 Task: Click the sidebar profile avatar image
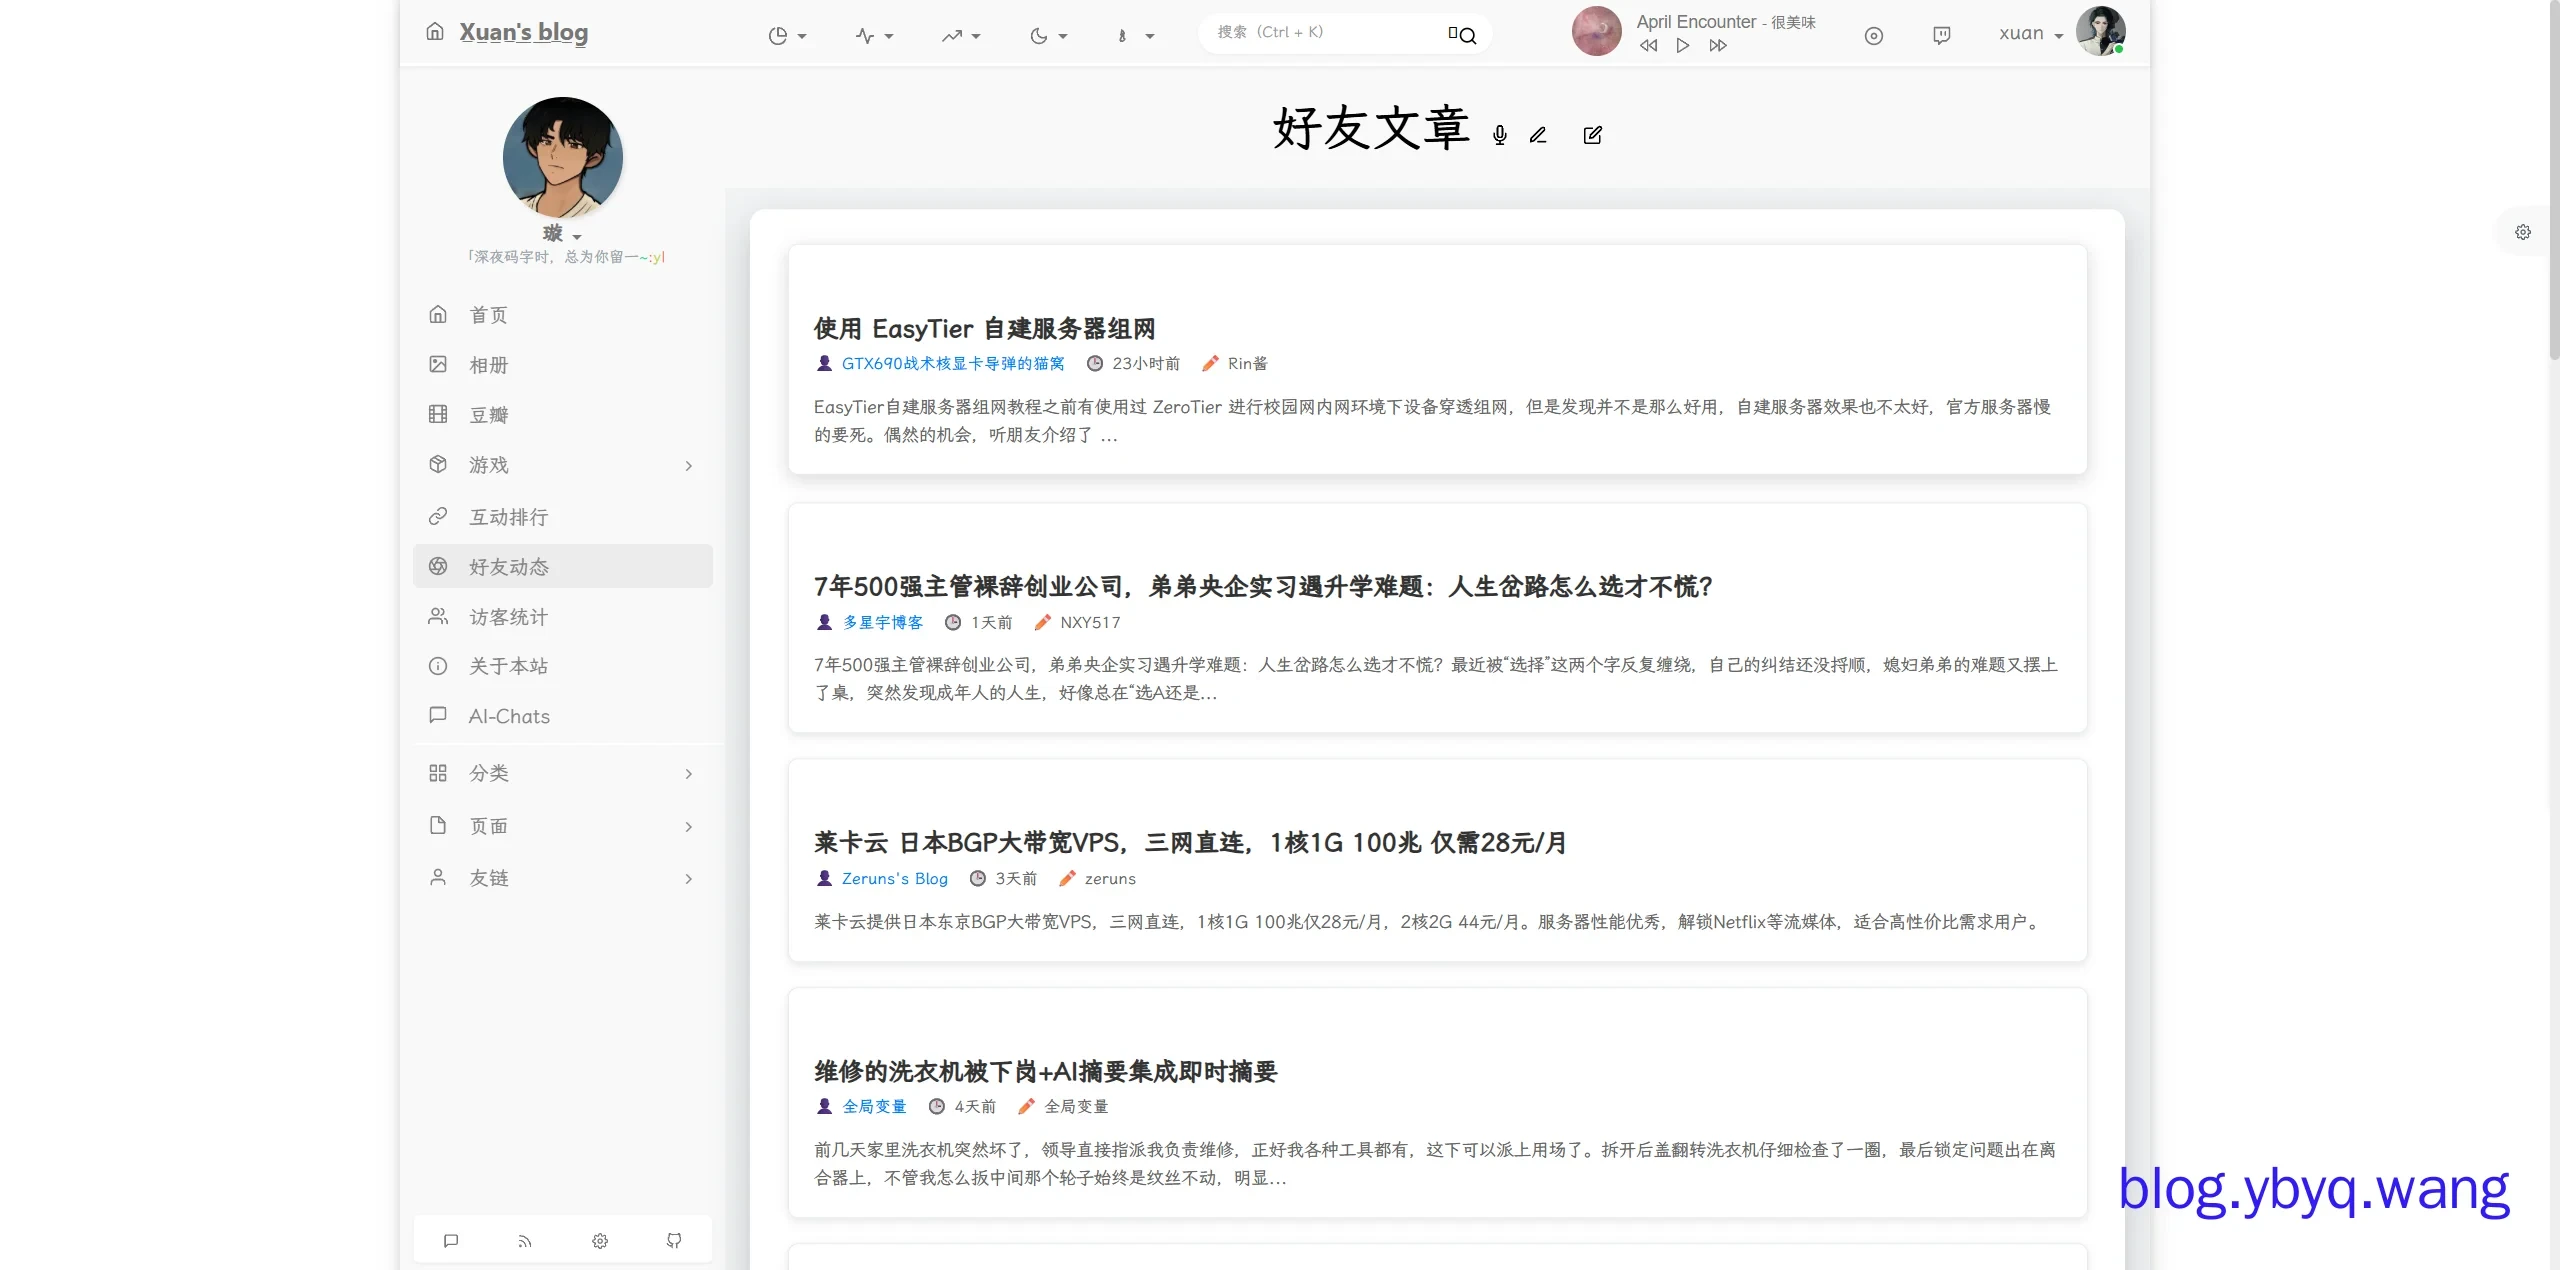click(563, 157)
